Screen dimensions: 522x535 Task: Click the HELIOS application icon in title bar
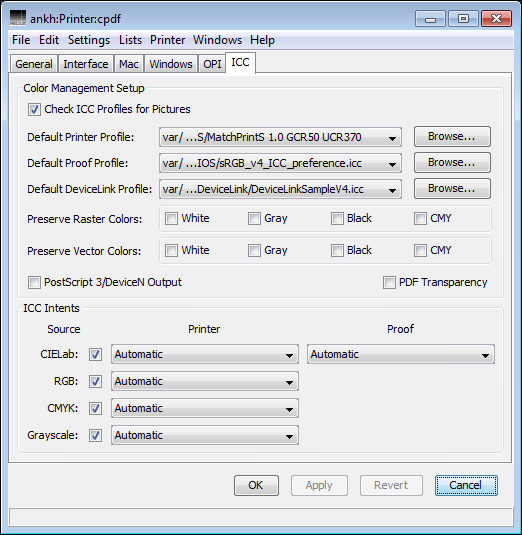point(17,18)
